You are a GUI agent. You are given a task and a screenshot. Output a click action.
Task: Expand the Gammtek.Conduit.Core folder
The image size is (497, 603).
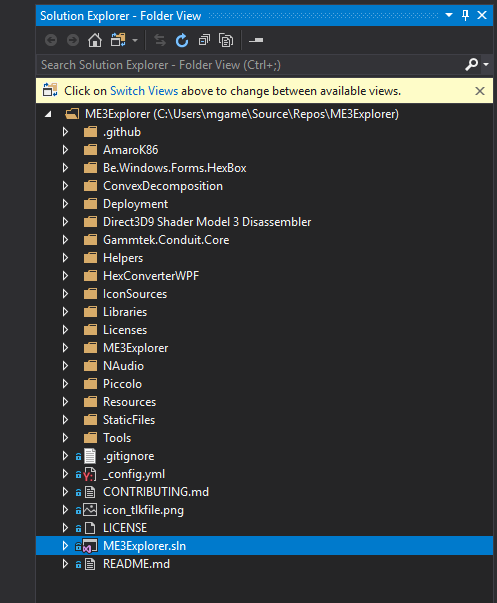(x=65, y=240)
